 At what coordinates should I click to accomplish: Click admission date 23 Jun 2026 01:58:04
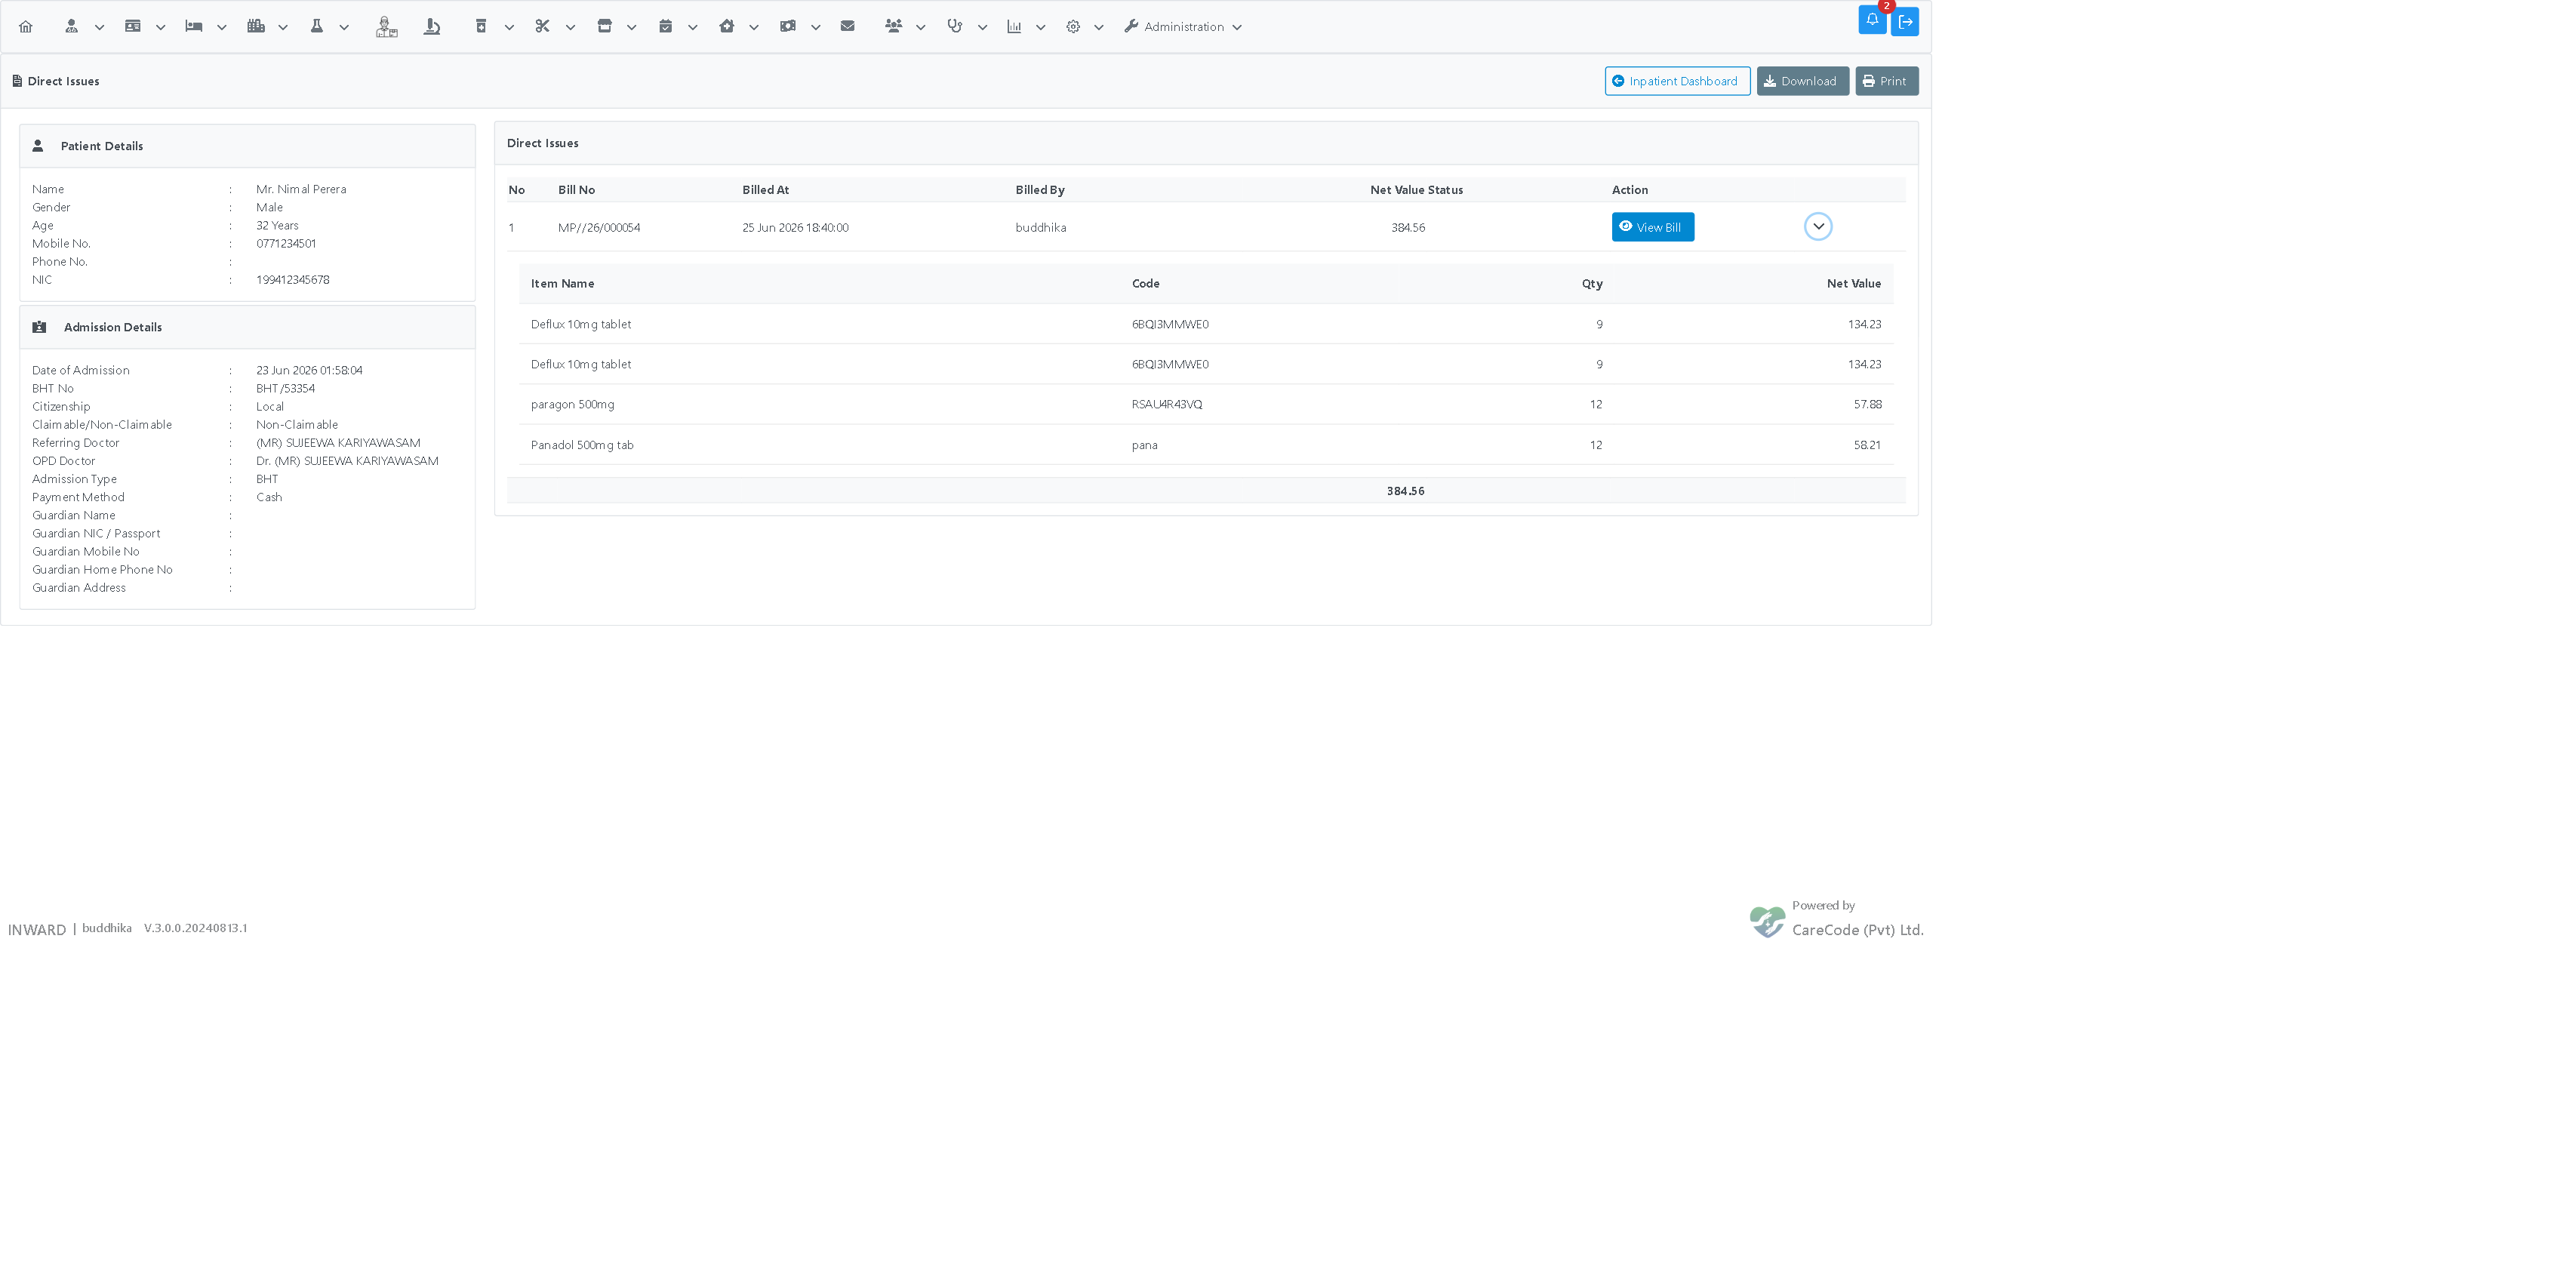[x=309, y=371]
